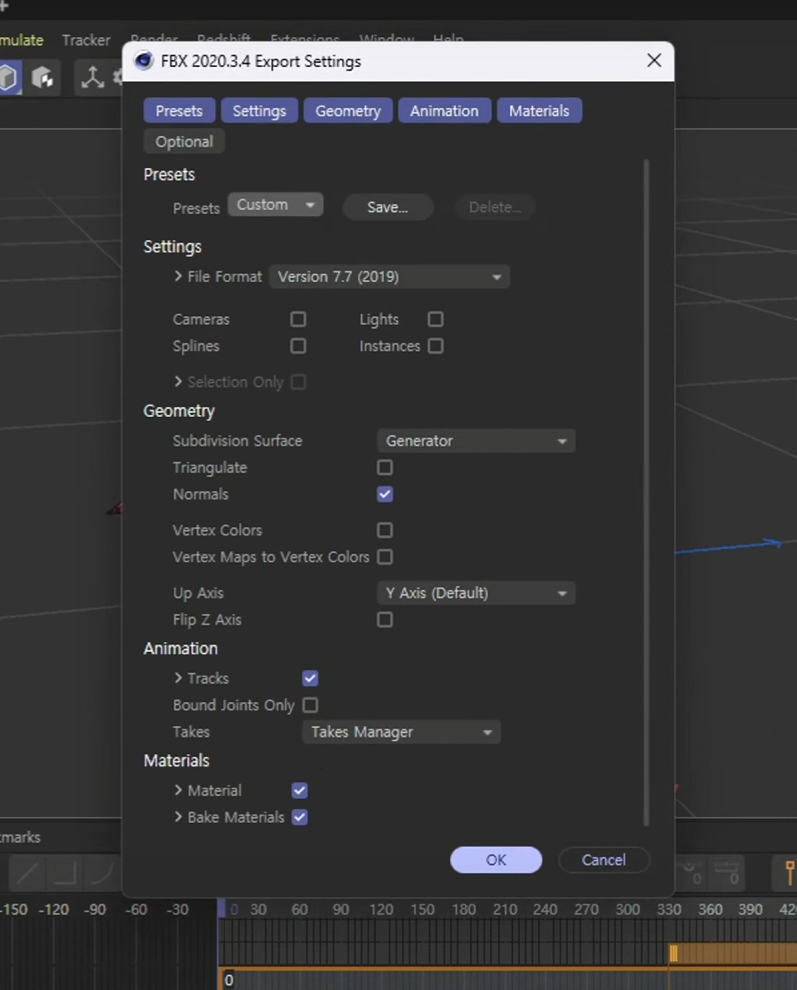Switch to the Presets tab
This screenshot has width=797, height=990.
pos(179,111)
